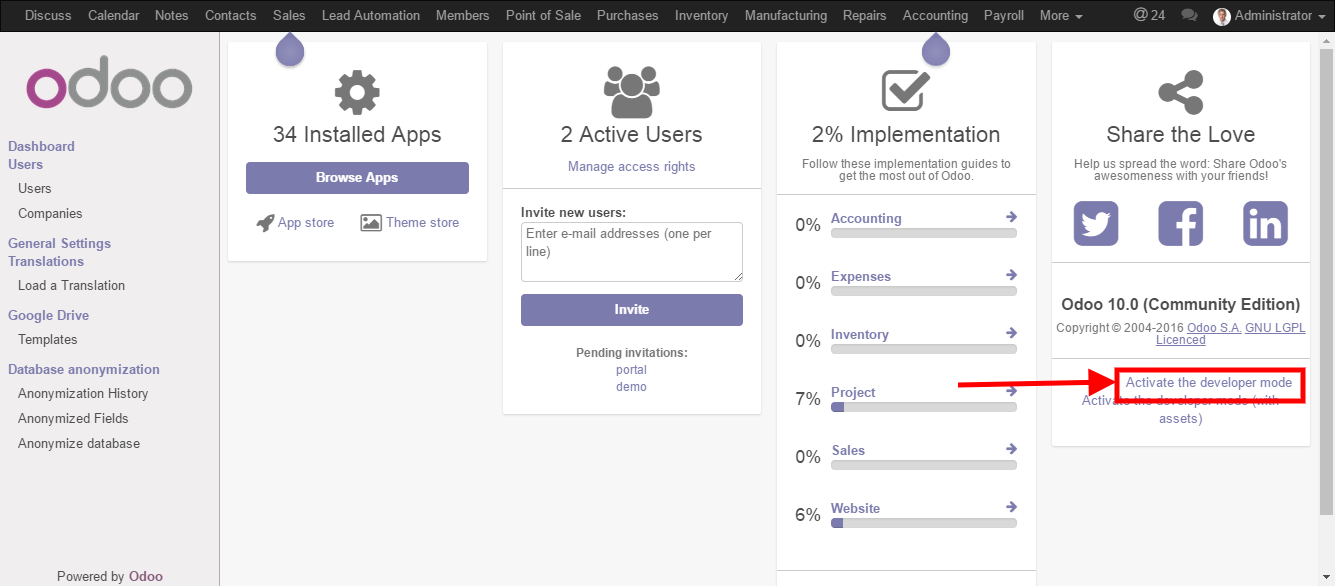Open Templates under Google Drive
1335x586 pixels.
point(48,340)
